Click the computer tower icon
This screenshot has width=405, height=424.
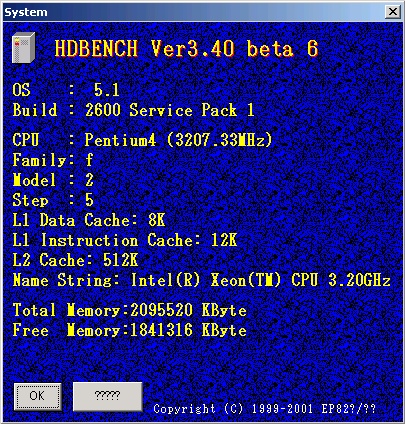pos(23,47)
